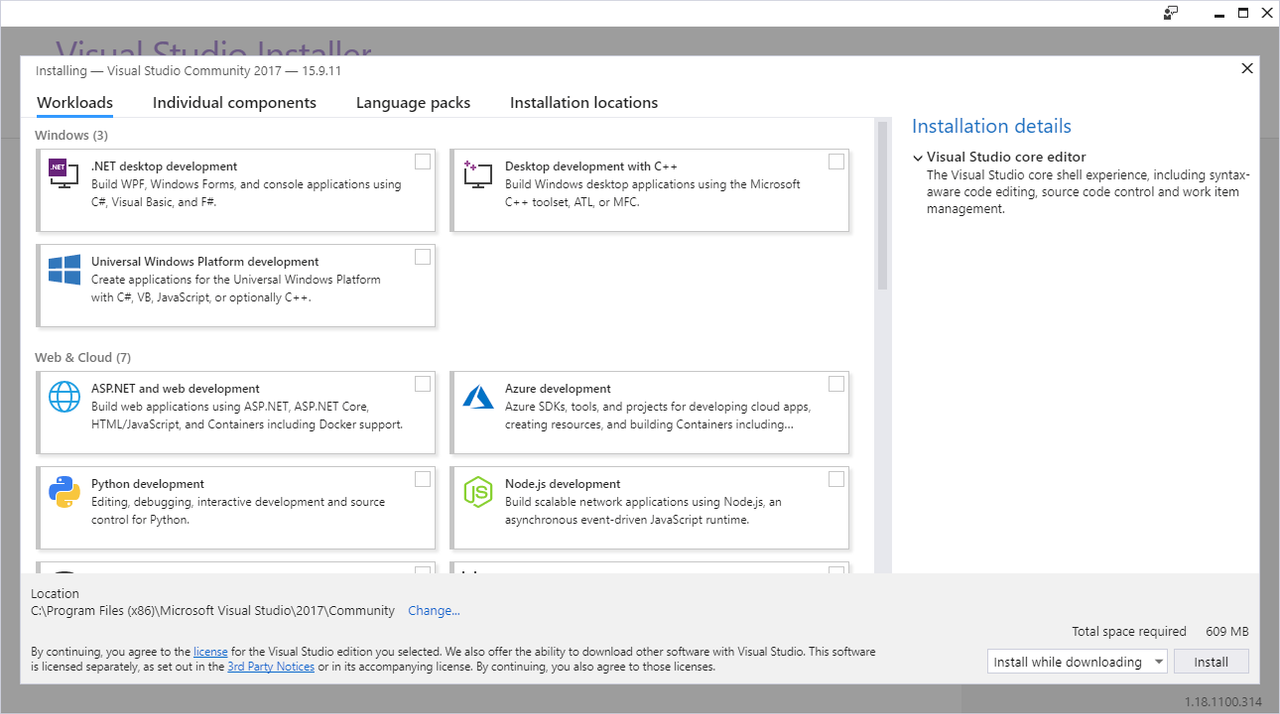This screenshot has height=714, width=1280.
Task: Open the Language packs tab
Action: (x=413, y=103)
